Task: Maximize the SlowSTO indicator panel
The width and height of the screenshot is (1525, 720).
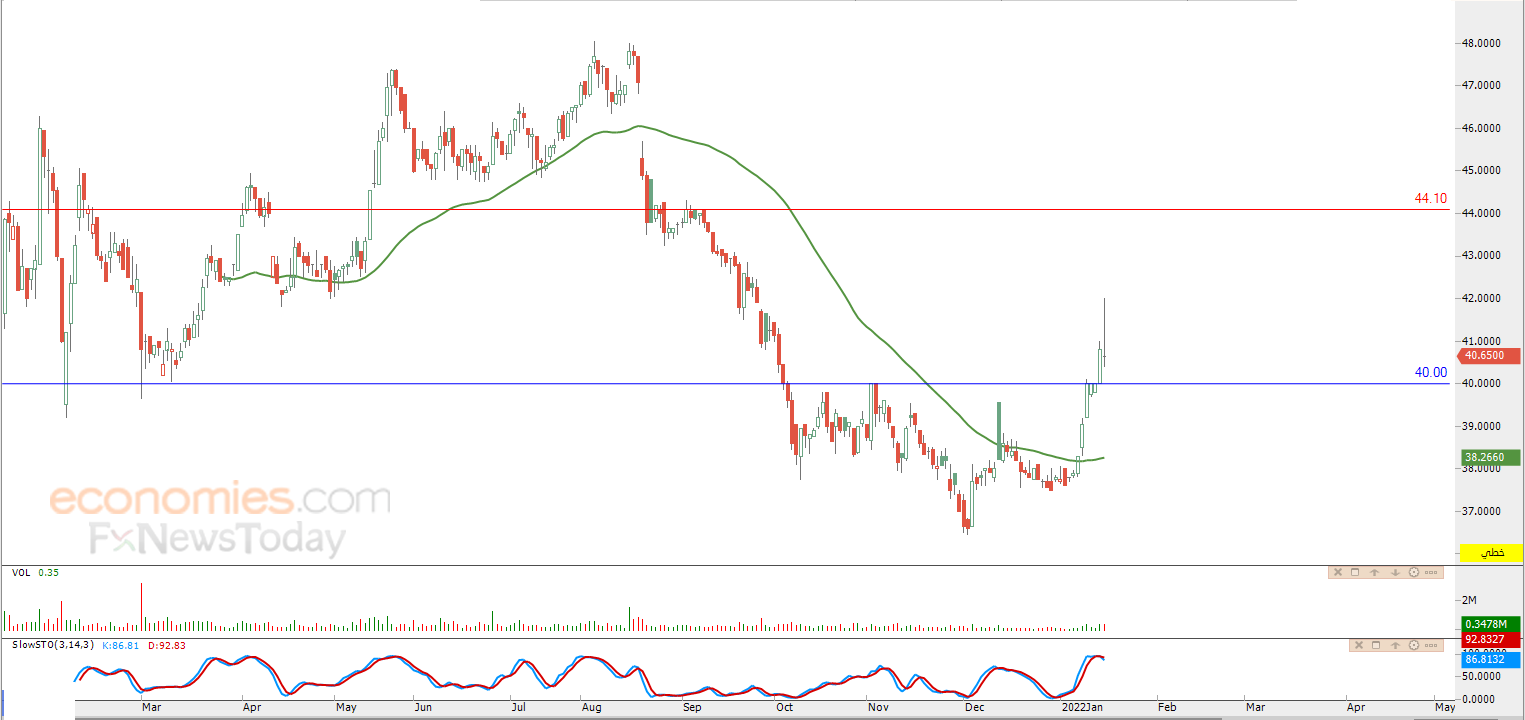Action: (1376, 645)
